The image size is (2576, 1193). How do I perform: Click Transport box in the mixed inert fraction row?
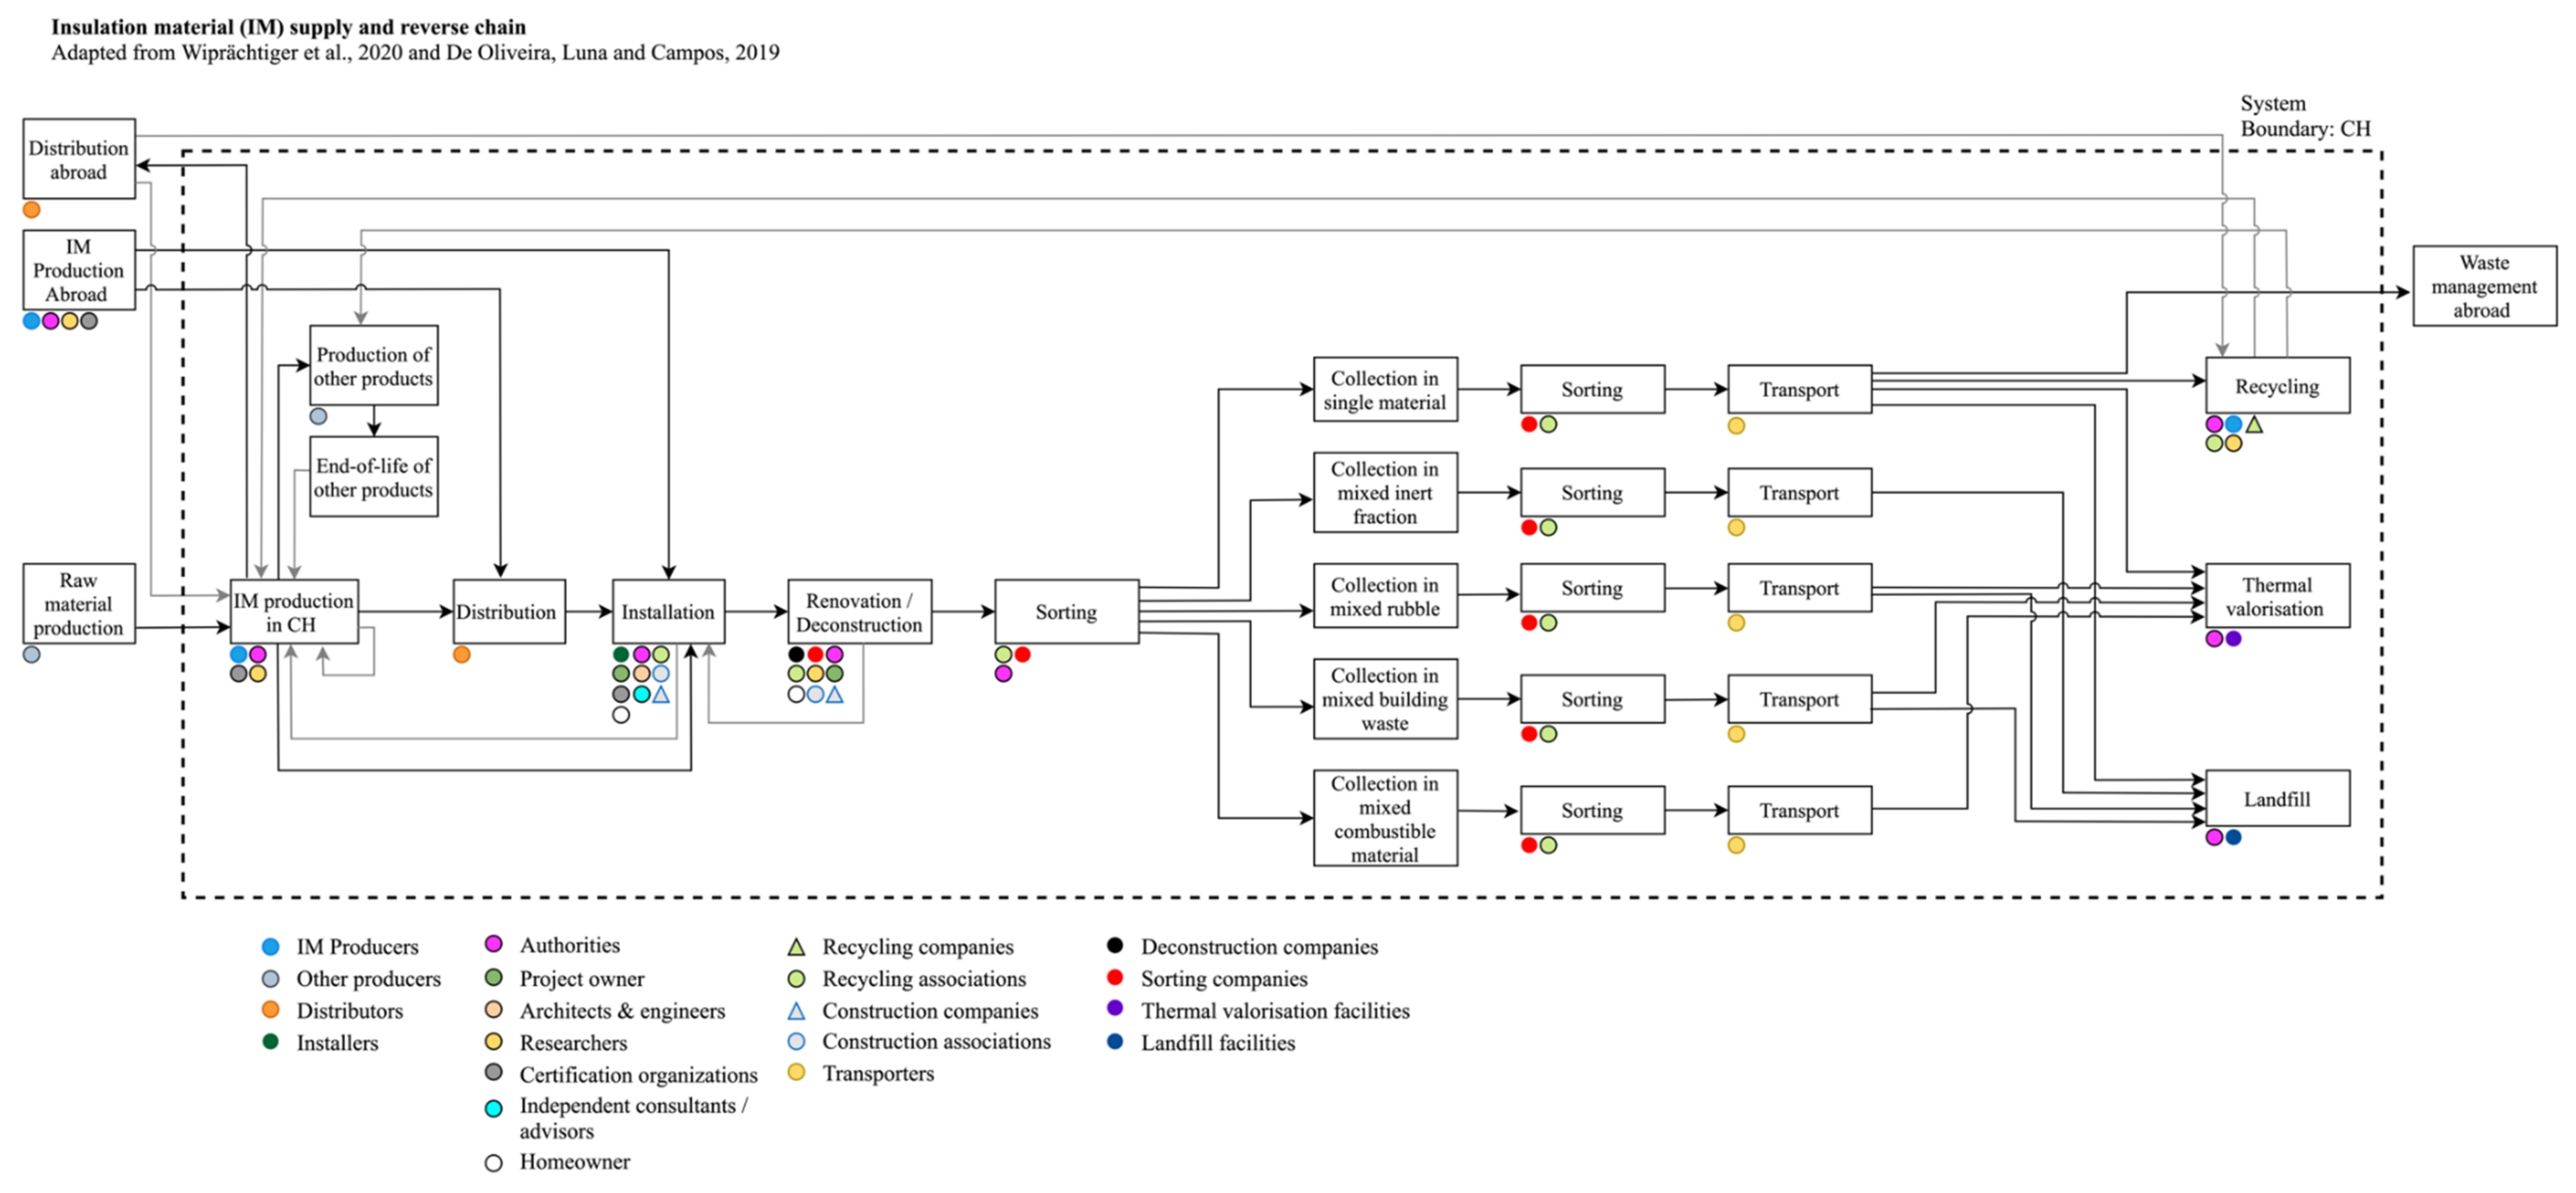pyautogui.click(x=1799, y=492)
